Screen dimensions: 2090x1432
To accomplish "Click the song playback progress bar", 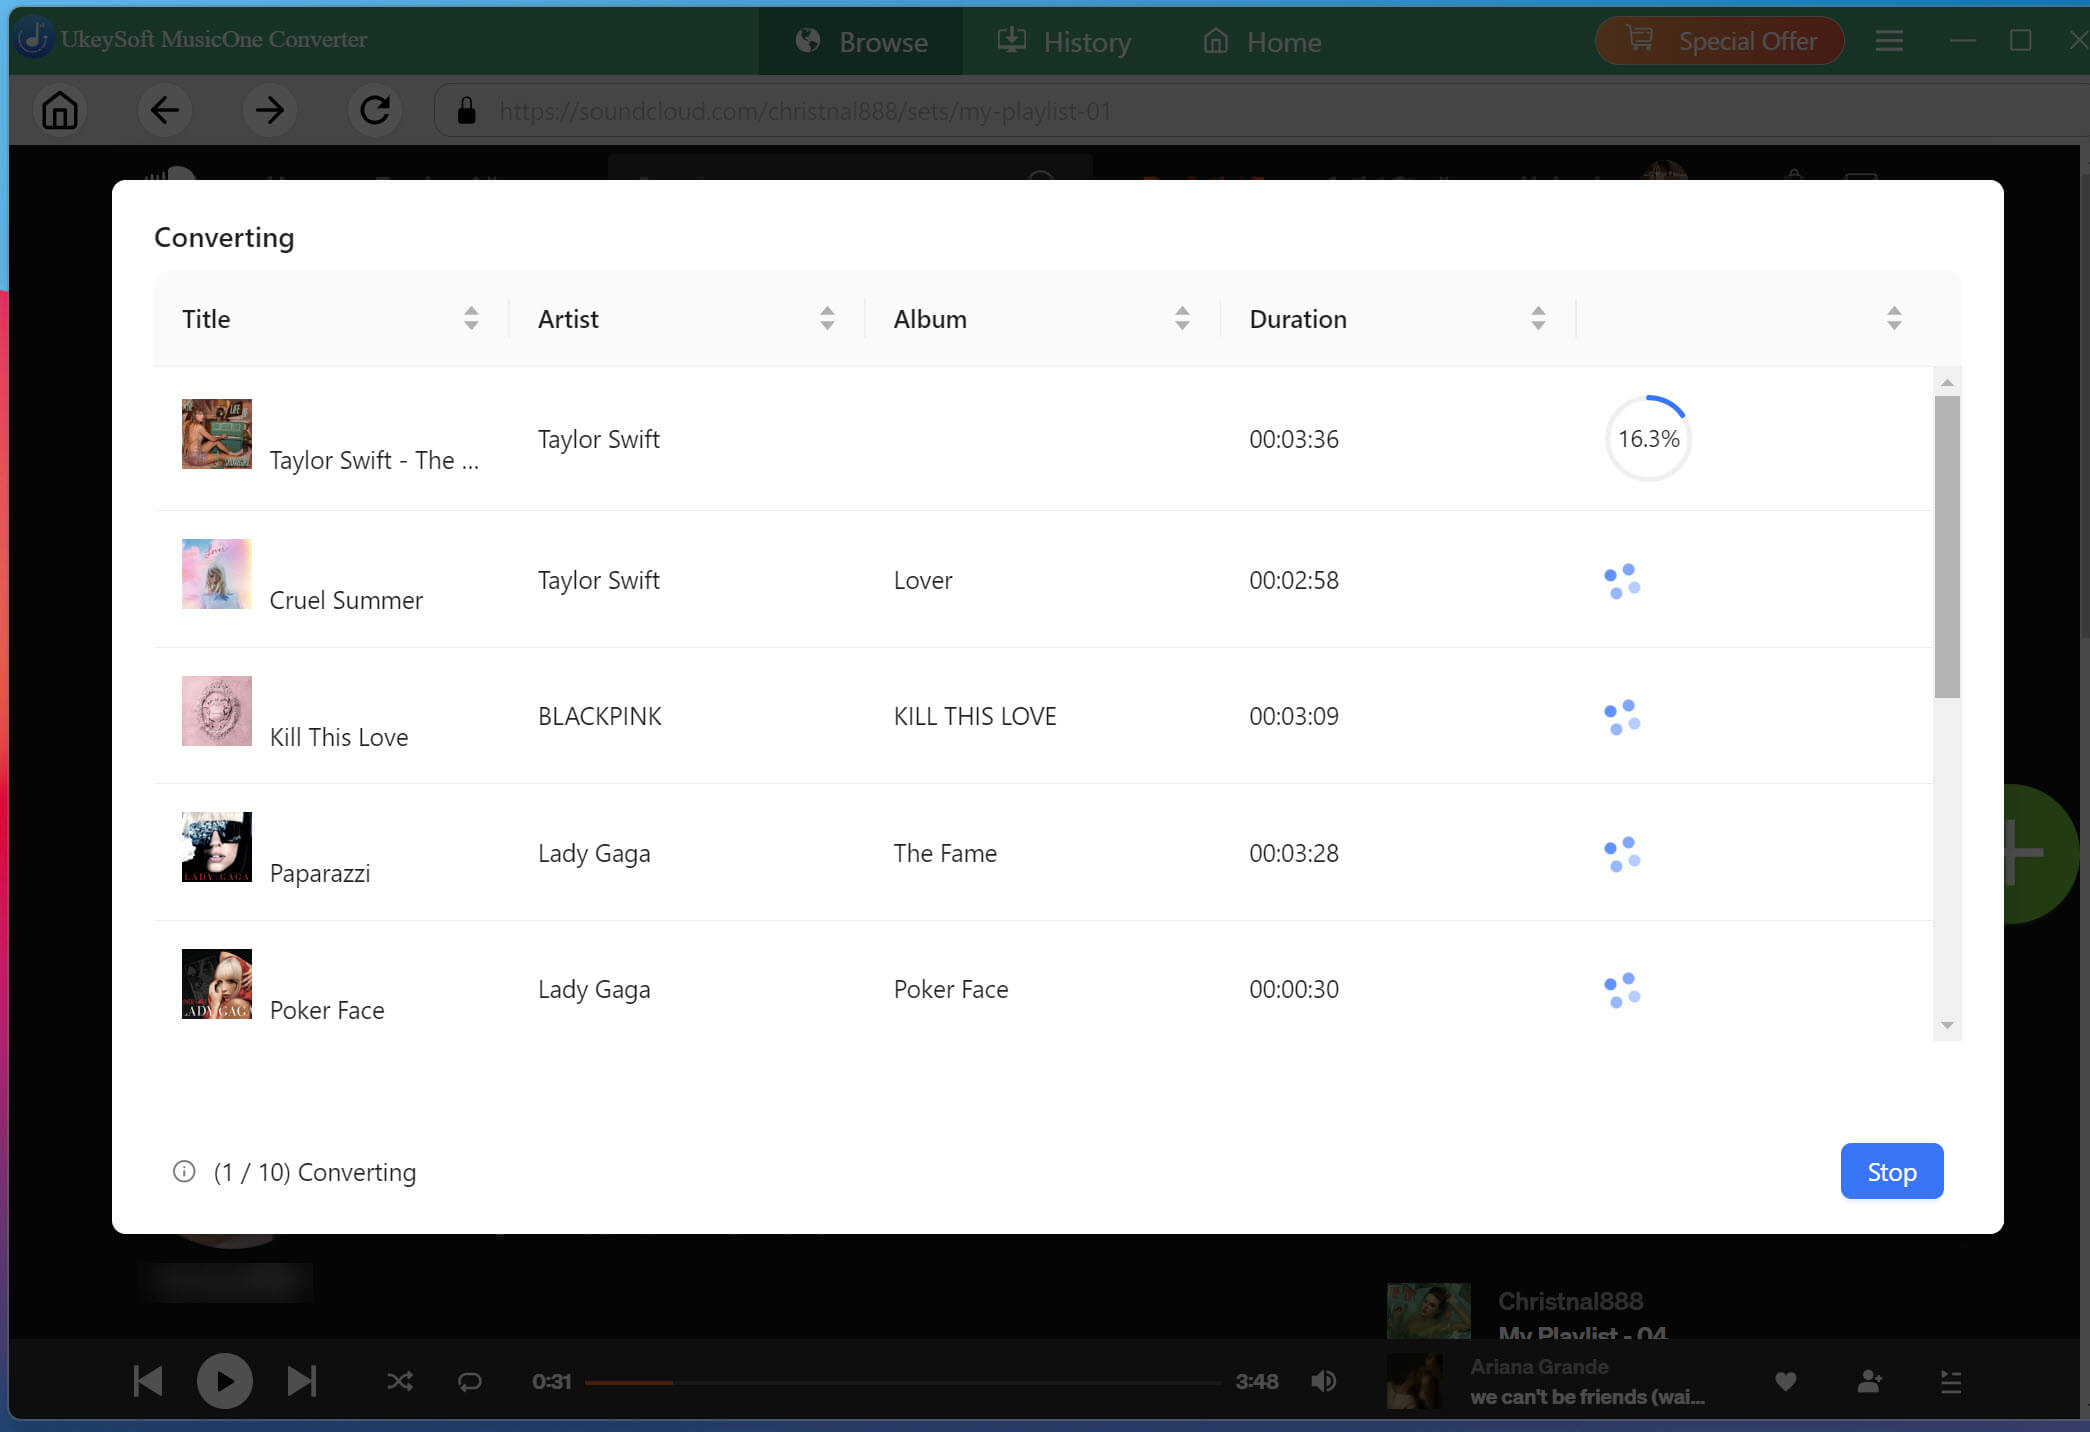I will point(903,1382).
